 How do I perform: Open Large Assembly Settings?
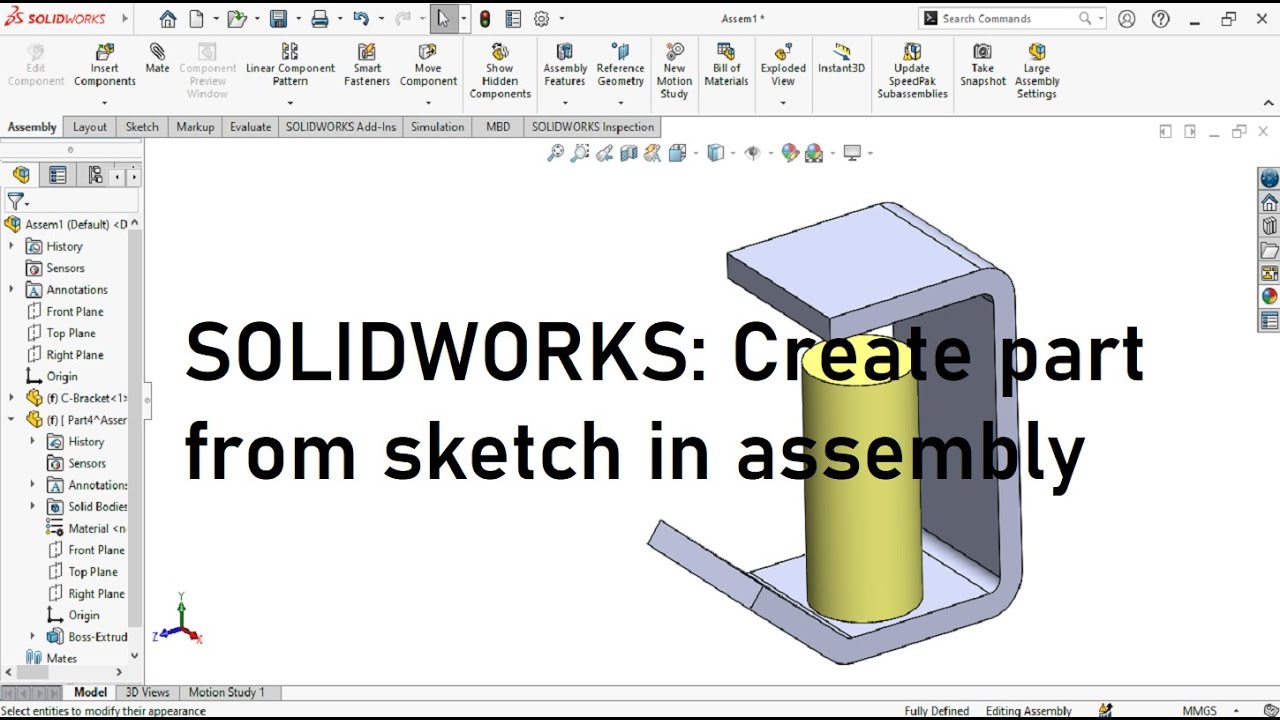tap(1037, 71)
